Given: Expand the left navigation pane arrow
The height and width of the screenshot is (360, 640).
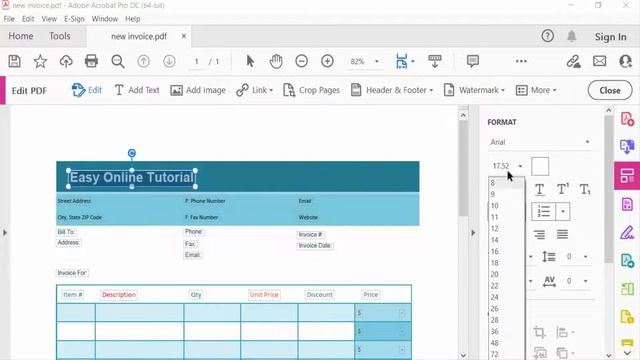Looking at the screenshot, I should 4,233.
